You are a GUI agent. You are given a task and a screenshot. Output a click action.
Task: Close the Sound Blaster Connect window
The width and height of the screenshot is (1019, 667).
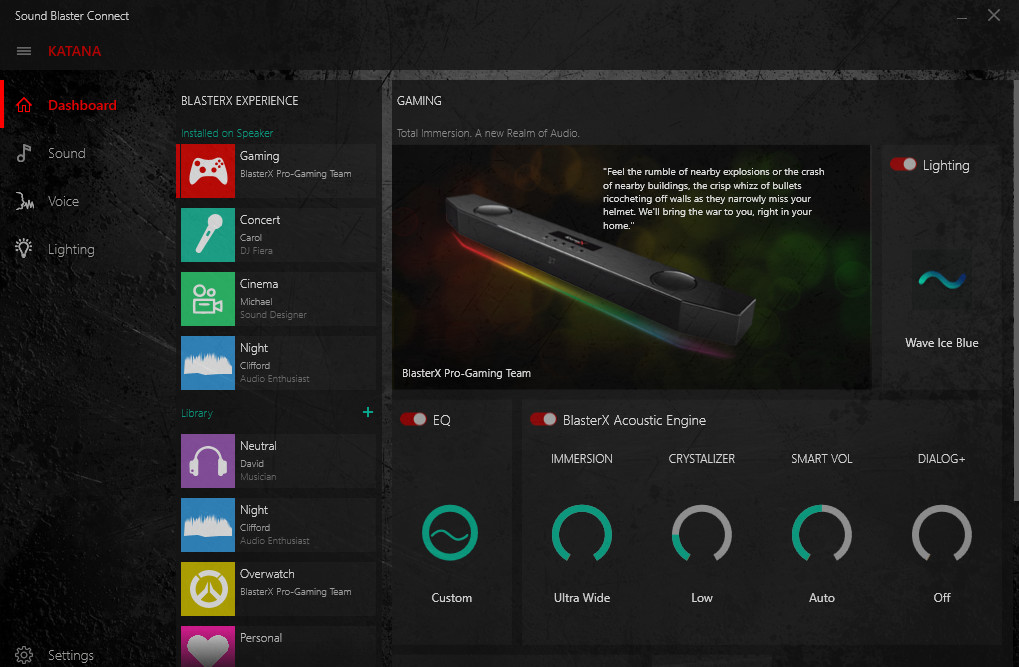click(x=994, y=15)
